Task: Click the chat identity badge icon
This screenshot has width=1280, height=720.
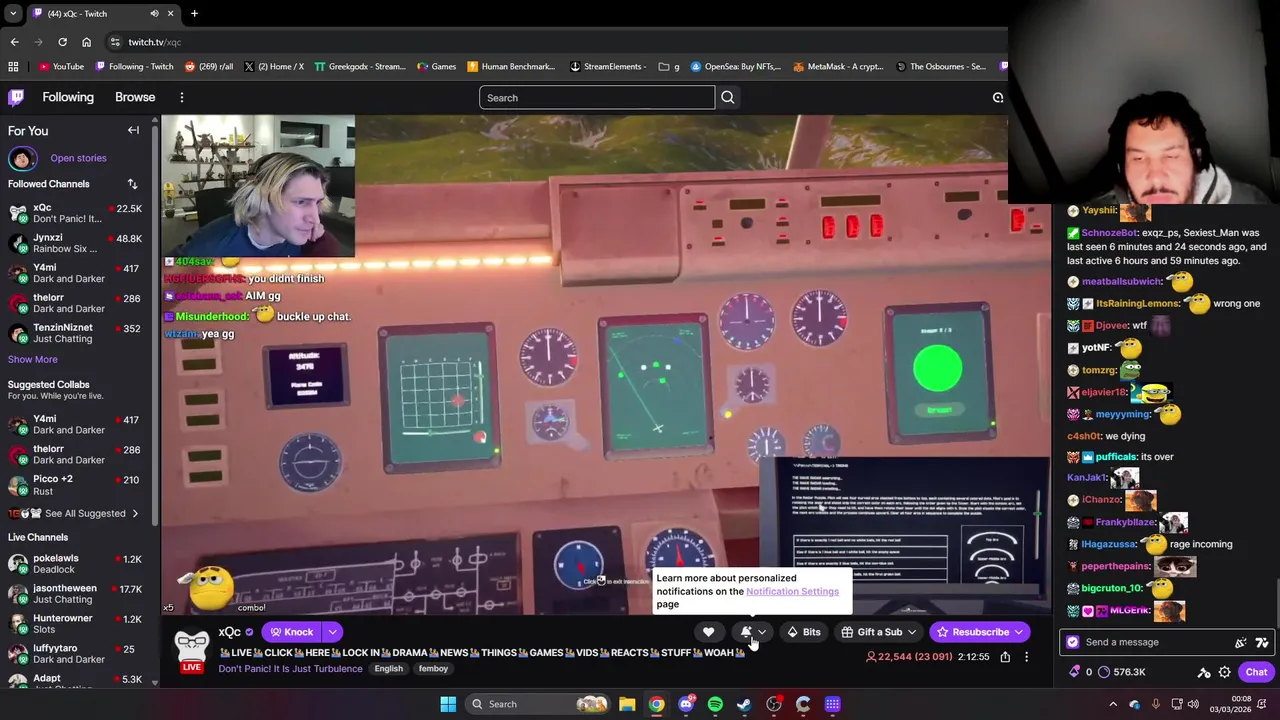Action: coord(1073,642)
